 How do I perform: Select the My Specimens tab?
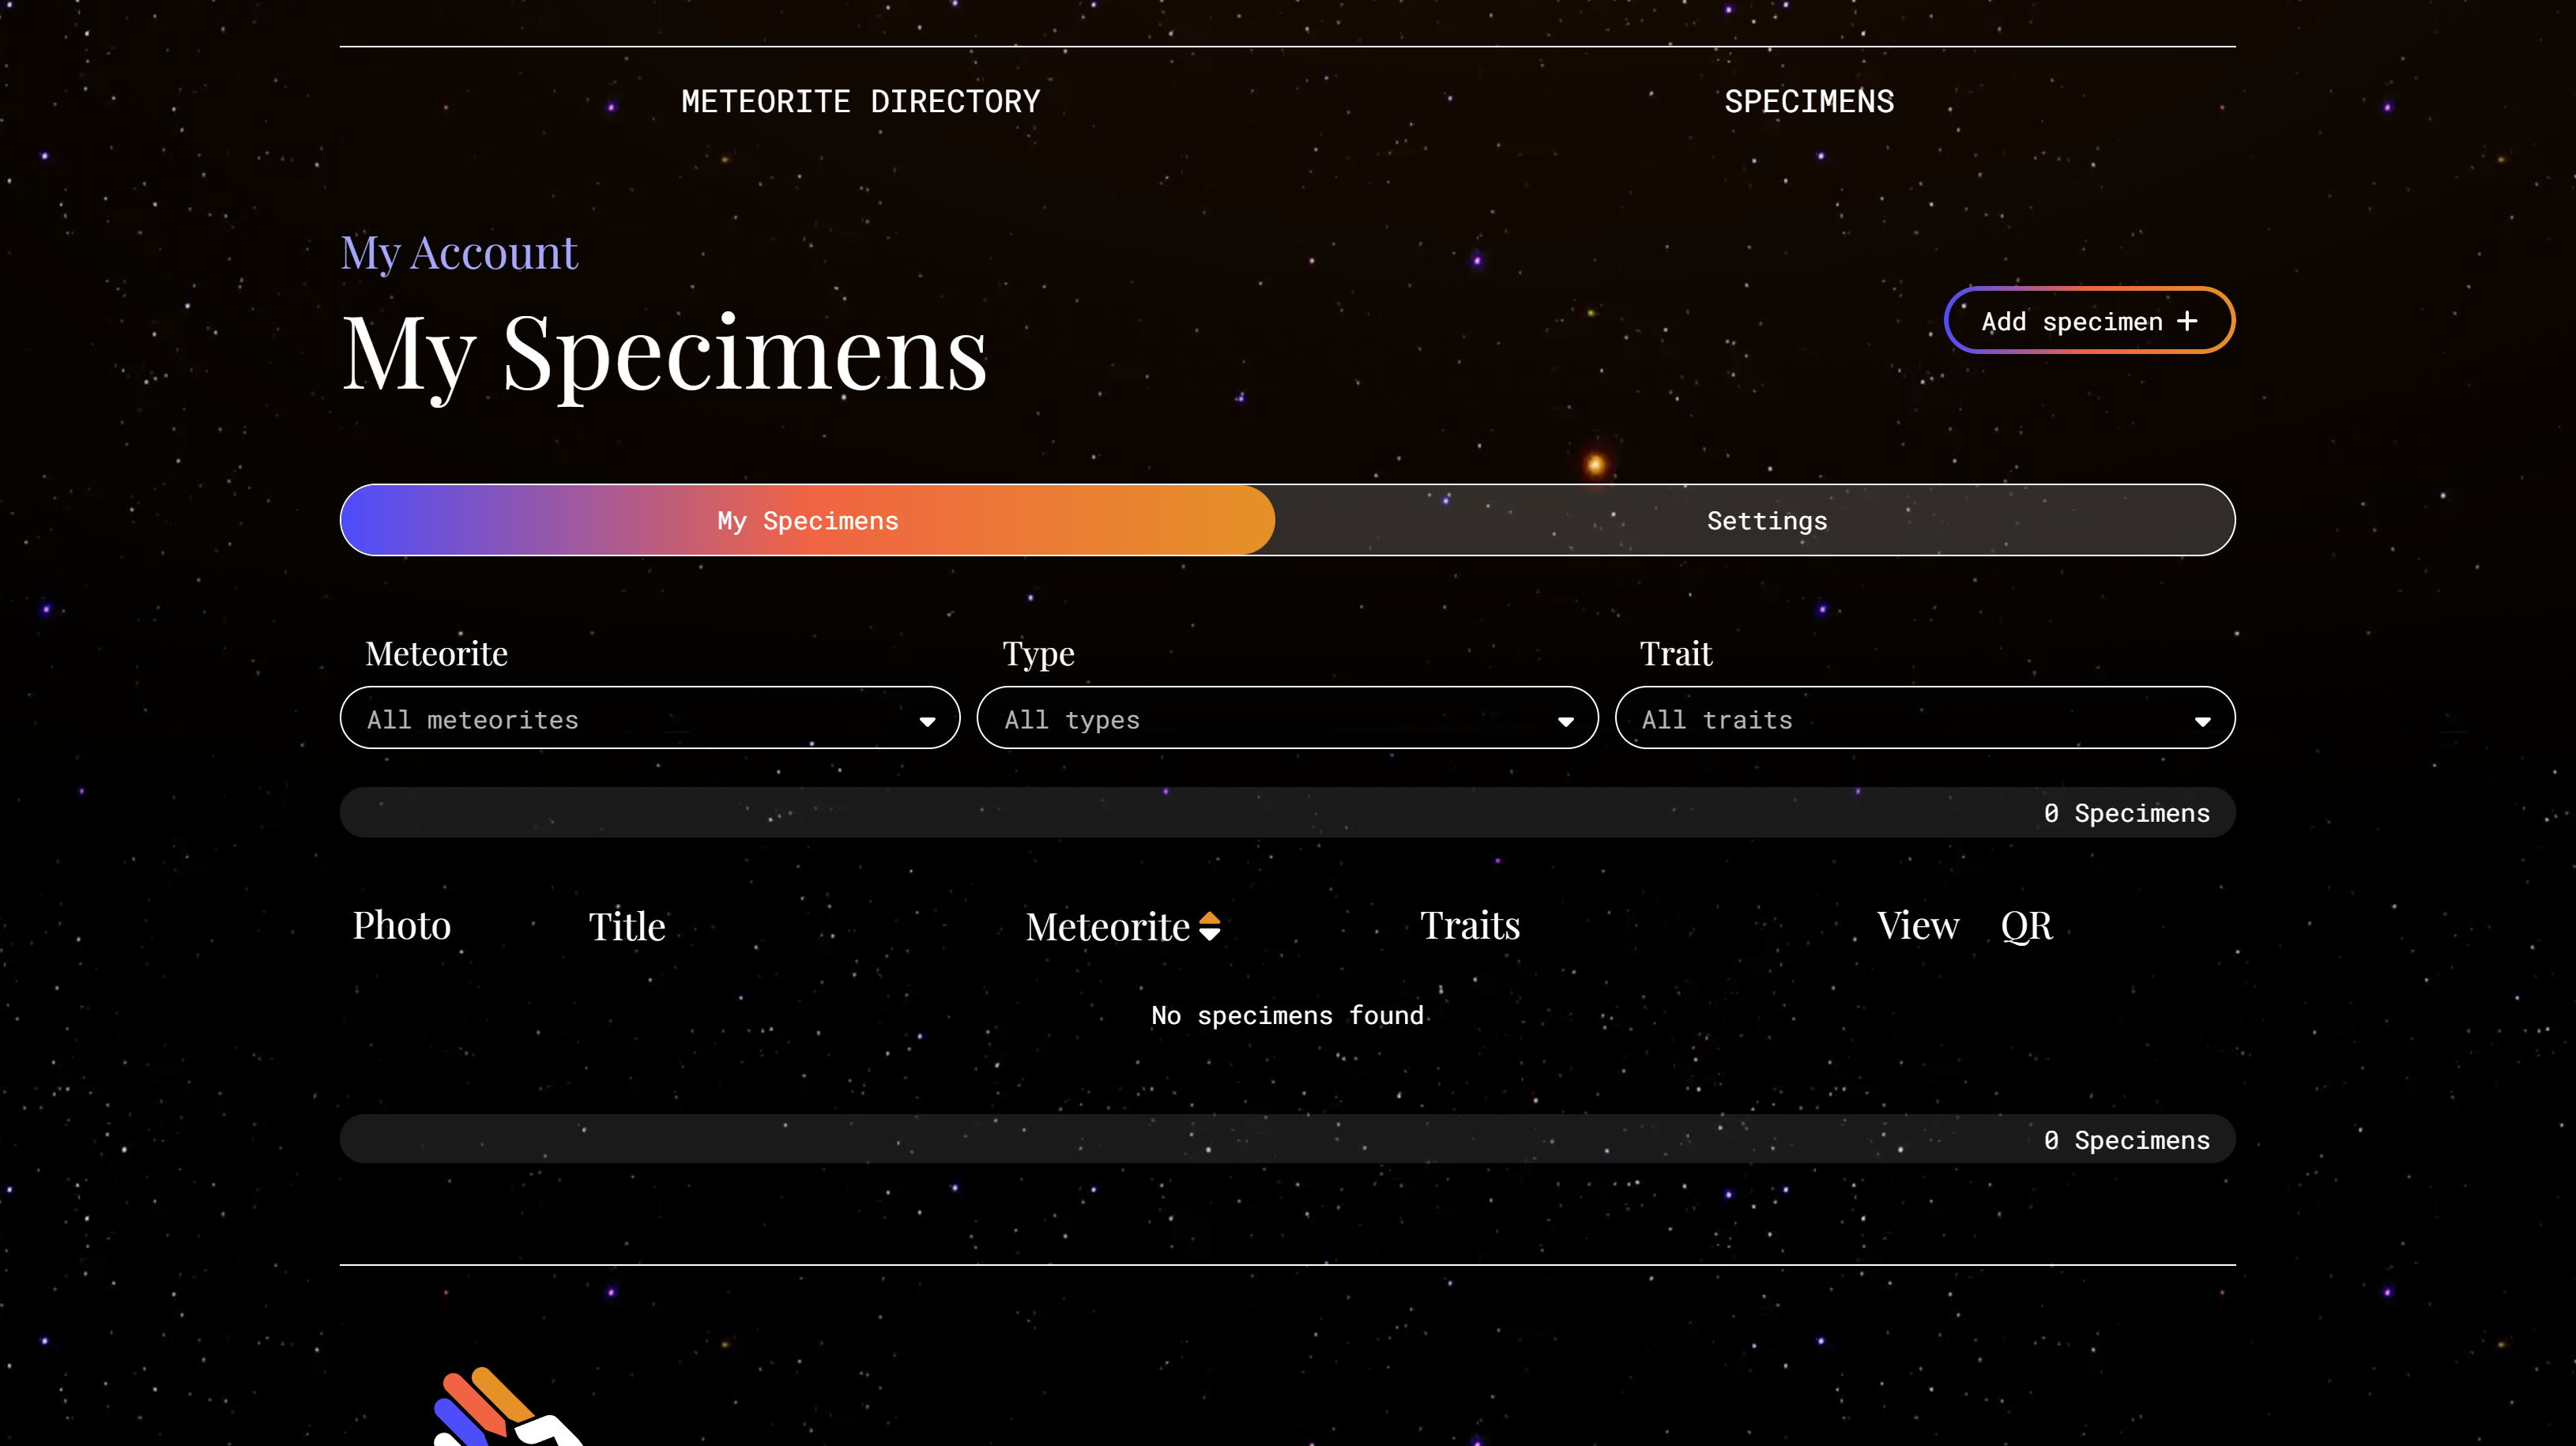point(807,521)
